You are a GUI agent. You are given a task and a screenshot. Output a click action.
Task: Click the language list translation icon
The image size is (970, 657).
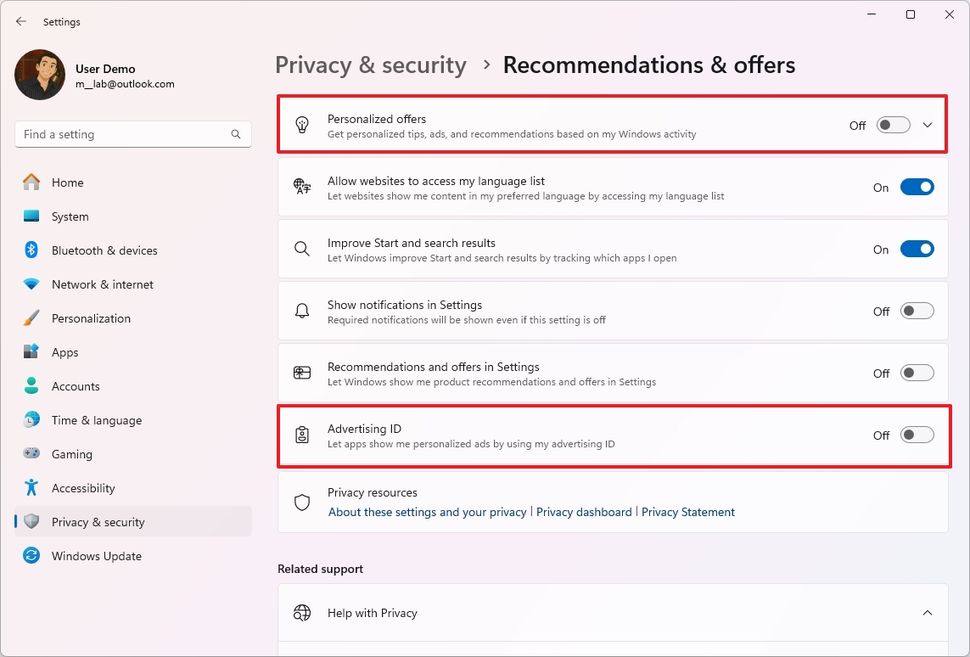tap(301, 186)
